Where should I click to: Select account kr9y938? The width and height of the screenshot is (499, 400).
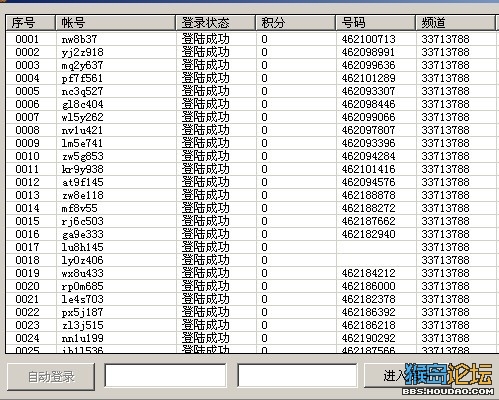pos(82,169)
